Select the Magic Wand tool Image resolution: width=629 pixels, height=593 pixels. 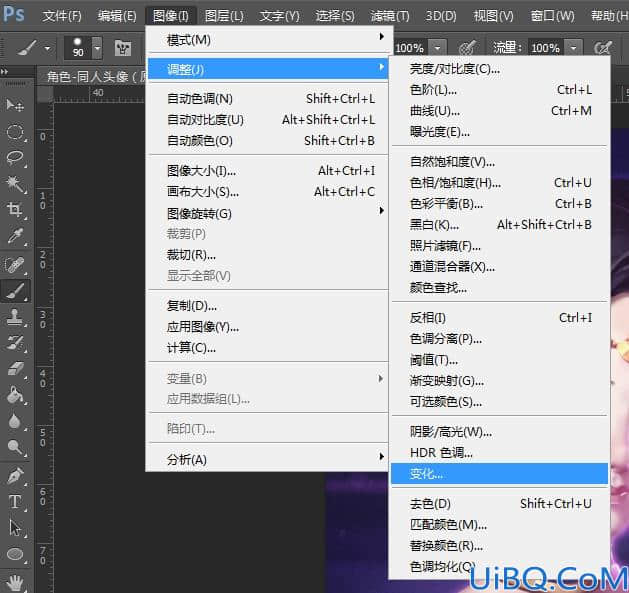(x=15, y=184)
